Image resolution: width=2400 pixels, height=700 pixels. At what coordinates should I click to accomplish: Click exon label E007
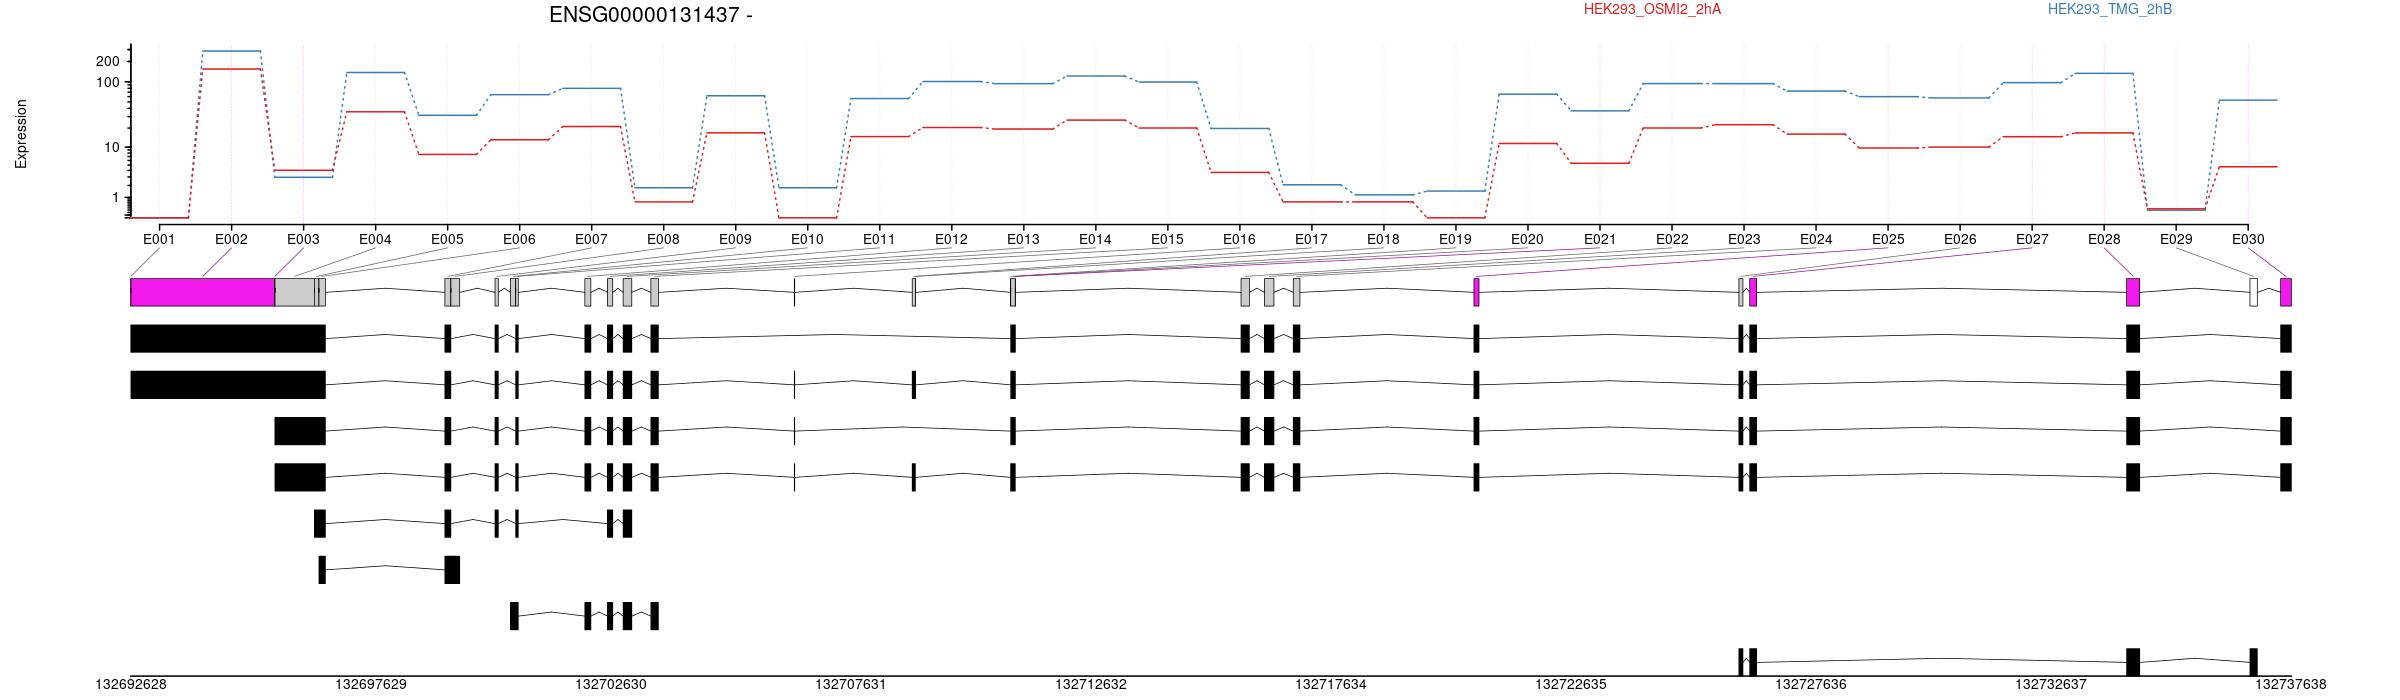tap(591, 239)
